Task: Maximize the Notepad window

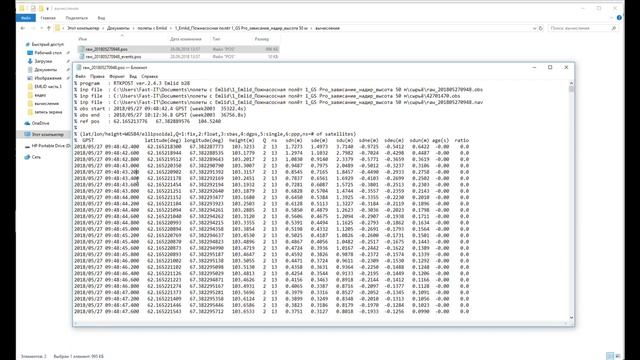Action: (x=550, y=67)
